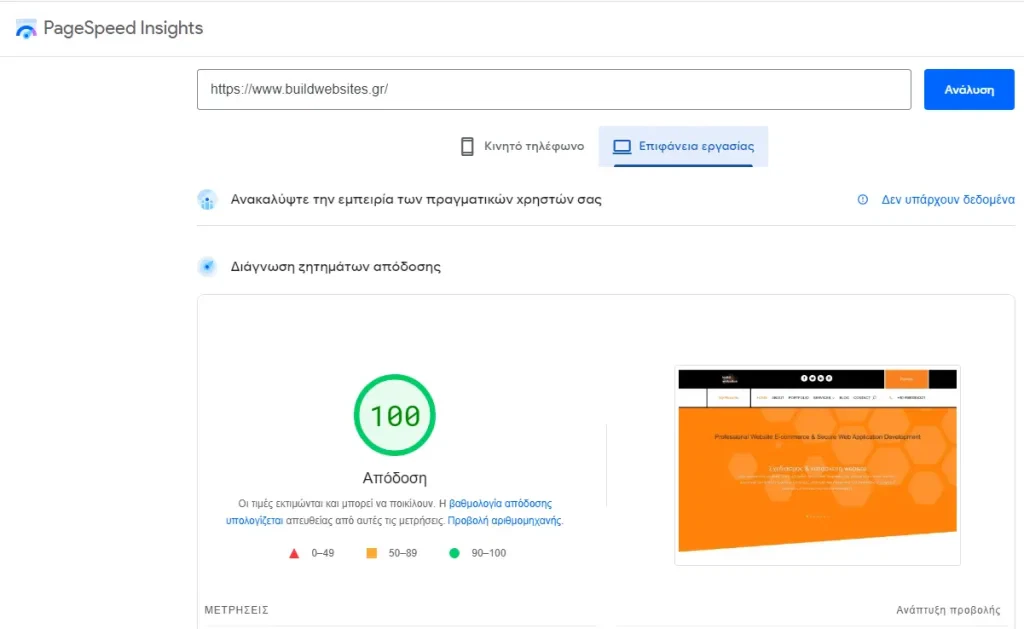Click the laptop icon for desktop view

[x=622, y=146]
